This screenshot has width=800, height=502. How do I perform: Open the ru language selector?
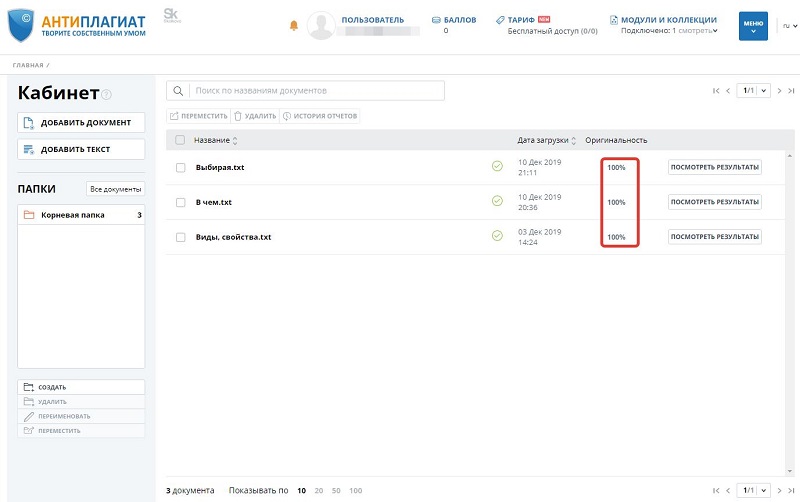pyautogui.click(x=790, y=26)
